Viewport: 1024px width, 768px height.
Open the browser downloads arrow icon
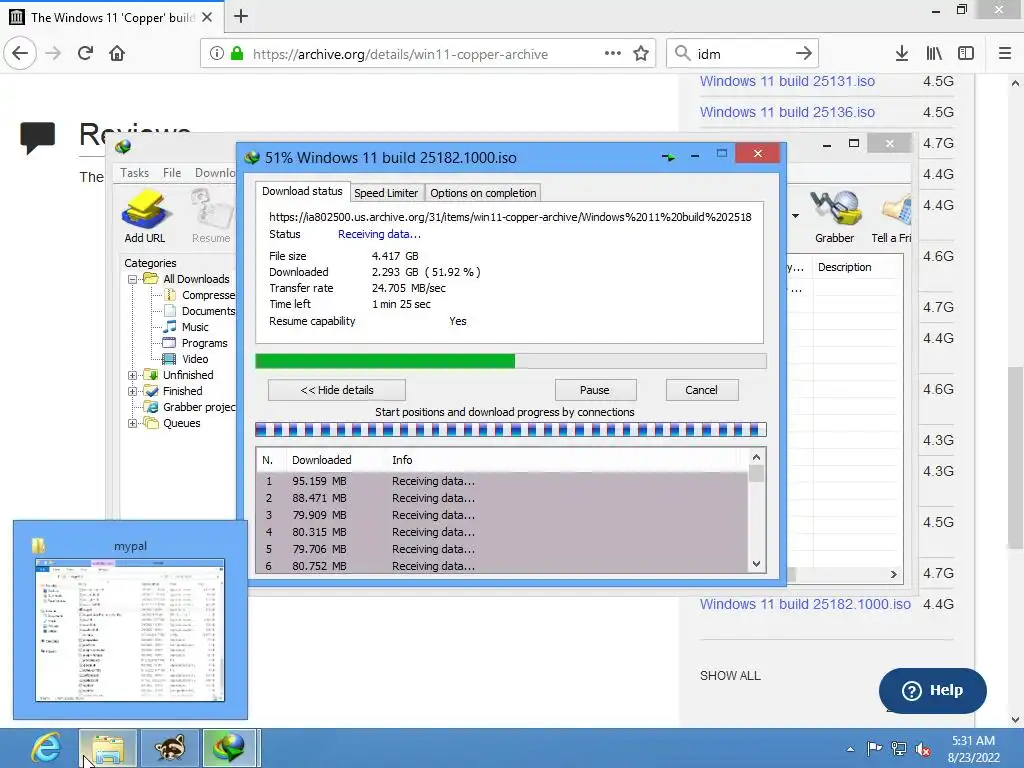901,54
